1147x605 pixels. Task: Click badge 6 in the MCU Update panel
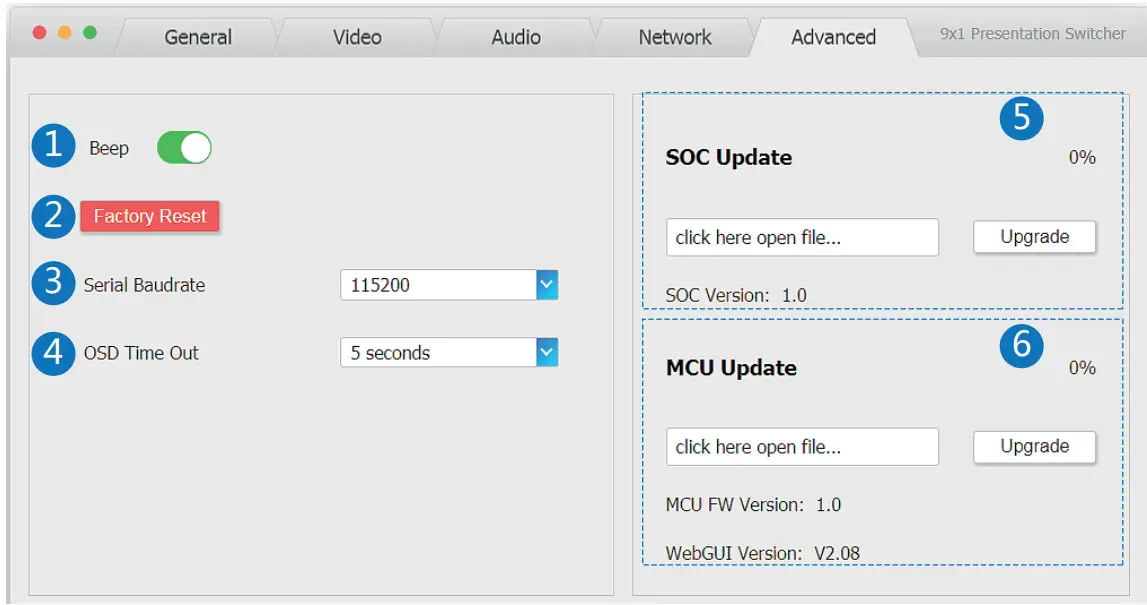[x=1021, y=348]
